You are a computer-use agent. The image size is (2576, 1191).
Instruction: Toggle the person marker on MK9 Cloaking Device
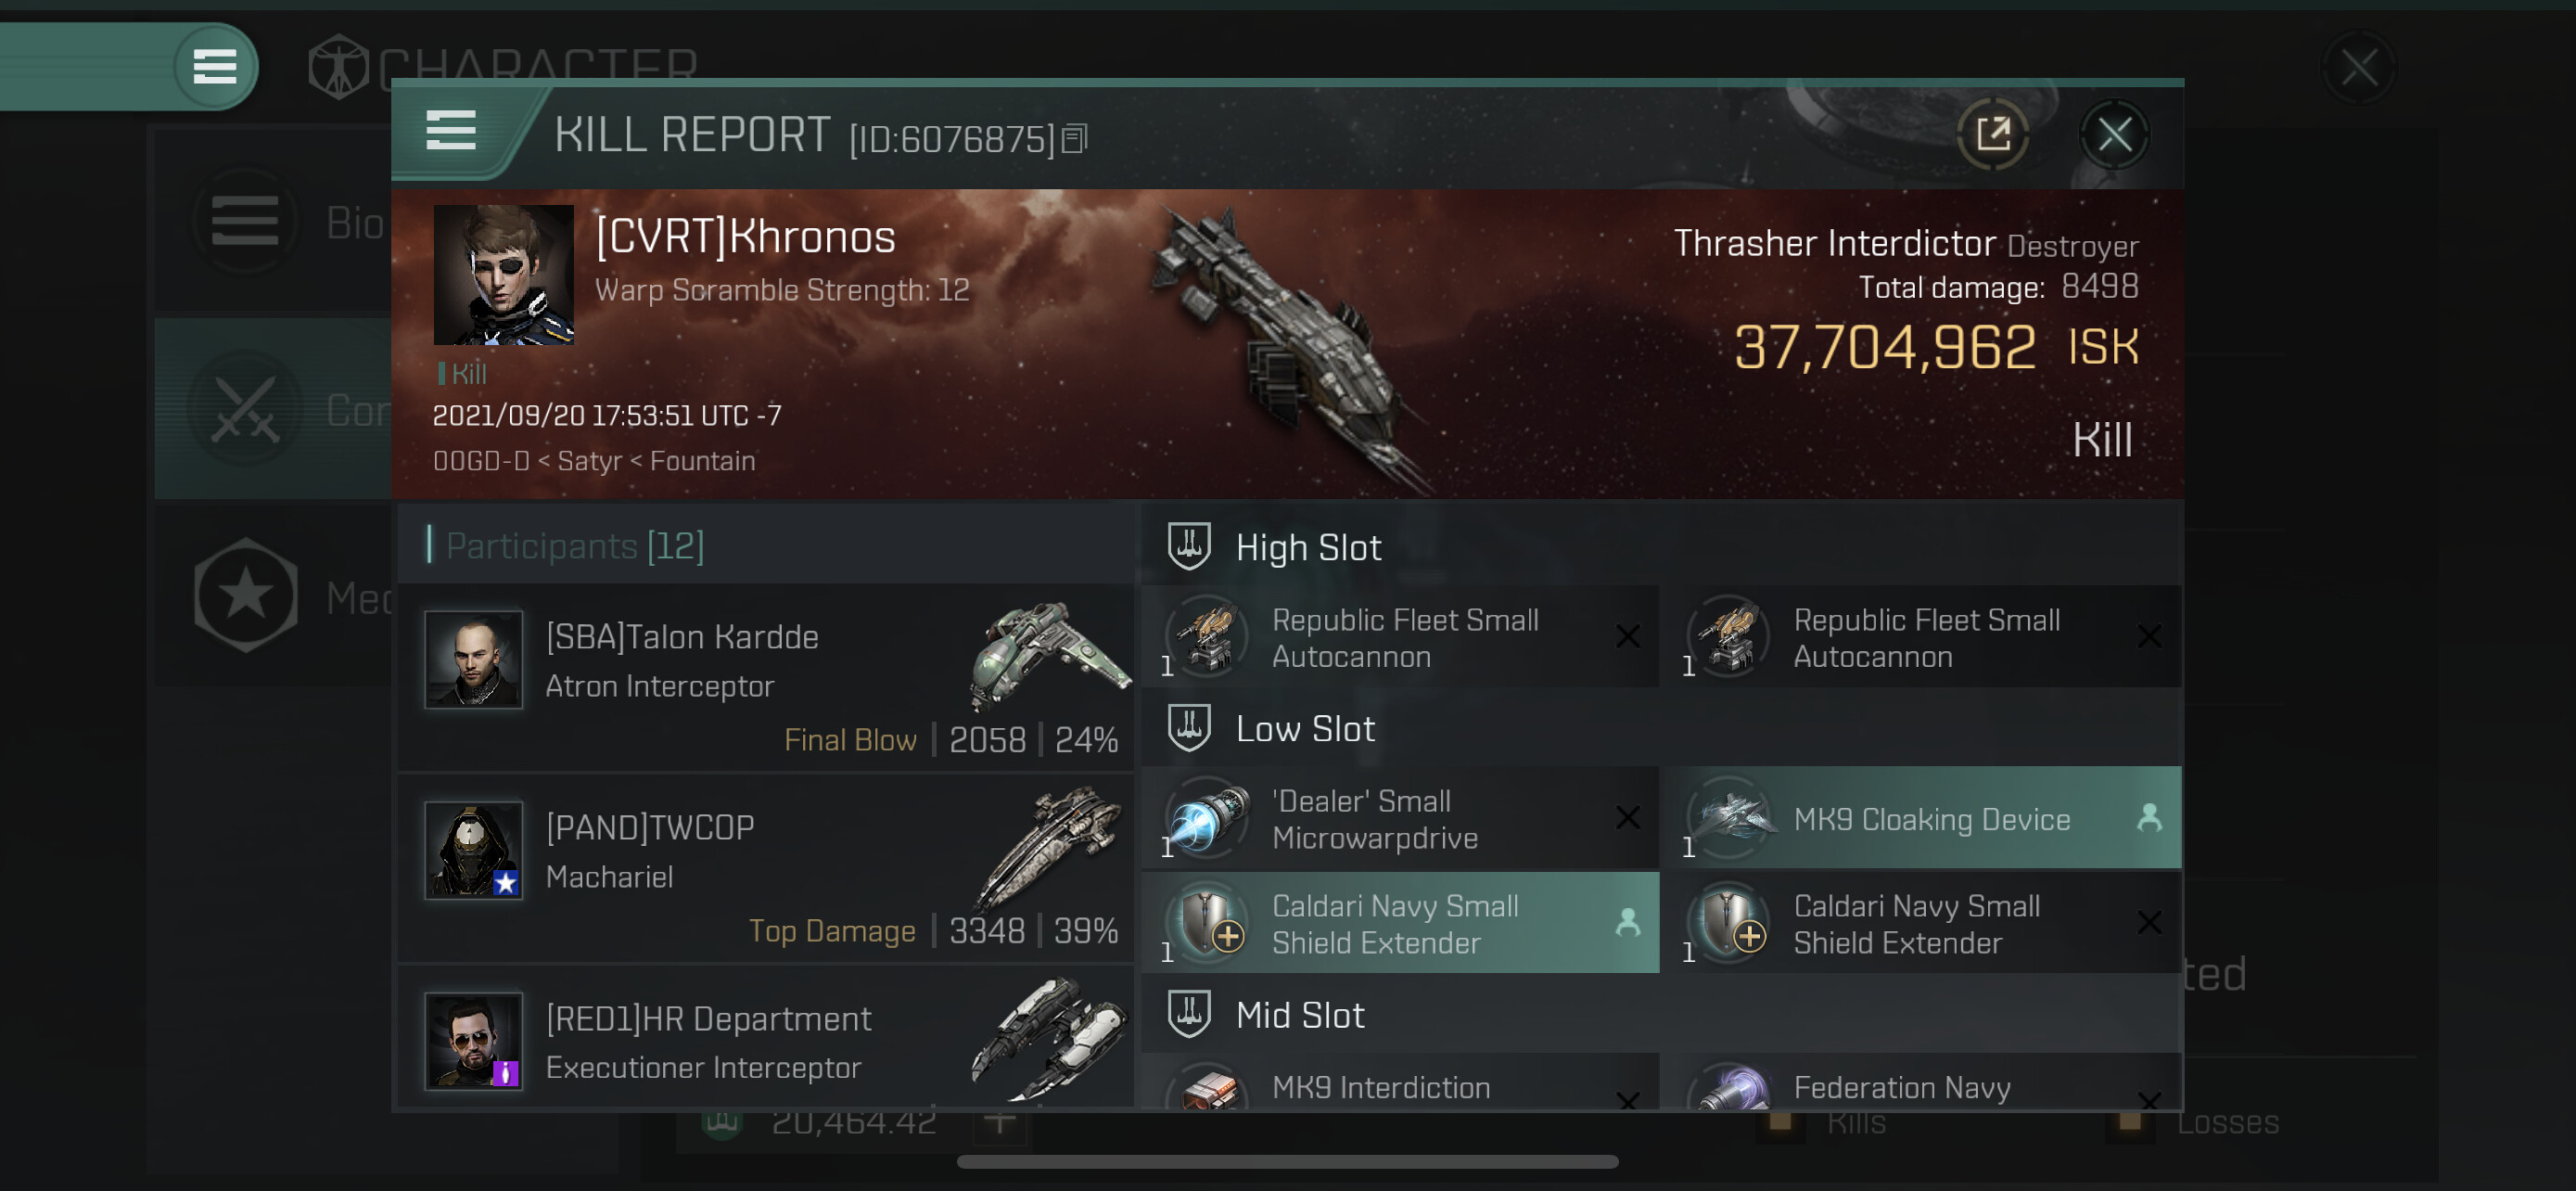pos(2149,818)
